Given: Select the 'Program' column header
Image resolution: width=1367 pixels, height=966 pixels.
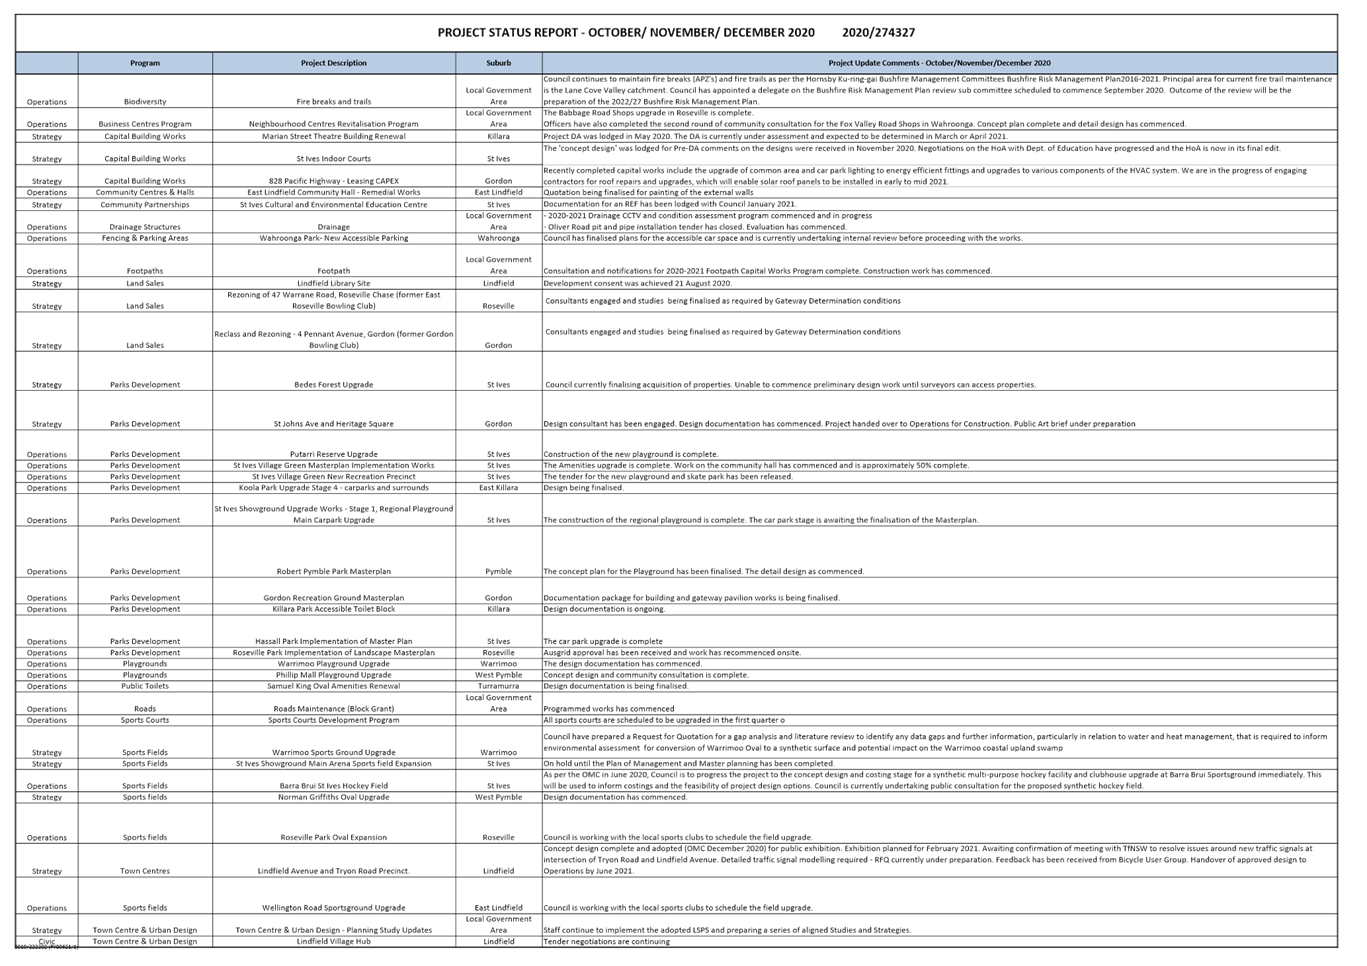Looking at the screenshot, I should click(145, 63).
